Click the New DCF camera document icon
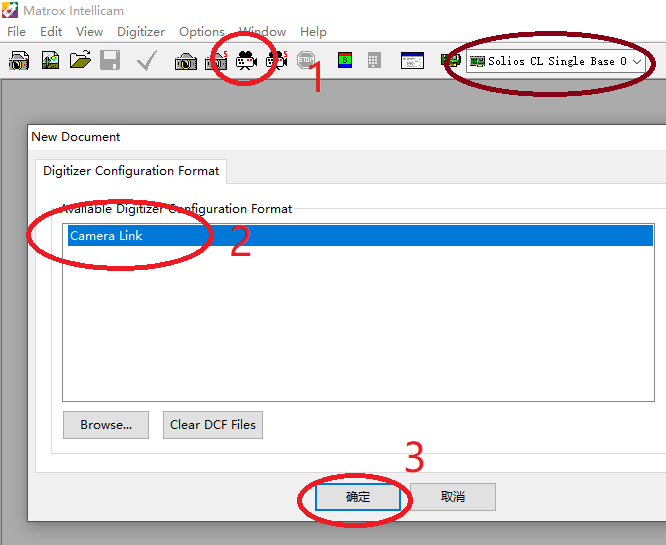This screenshot has width=666, height=545. (19, 61)
